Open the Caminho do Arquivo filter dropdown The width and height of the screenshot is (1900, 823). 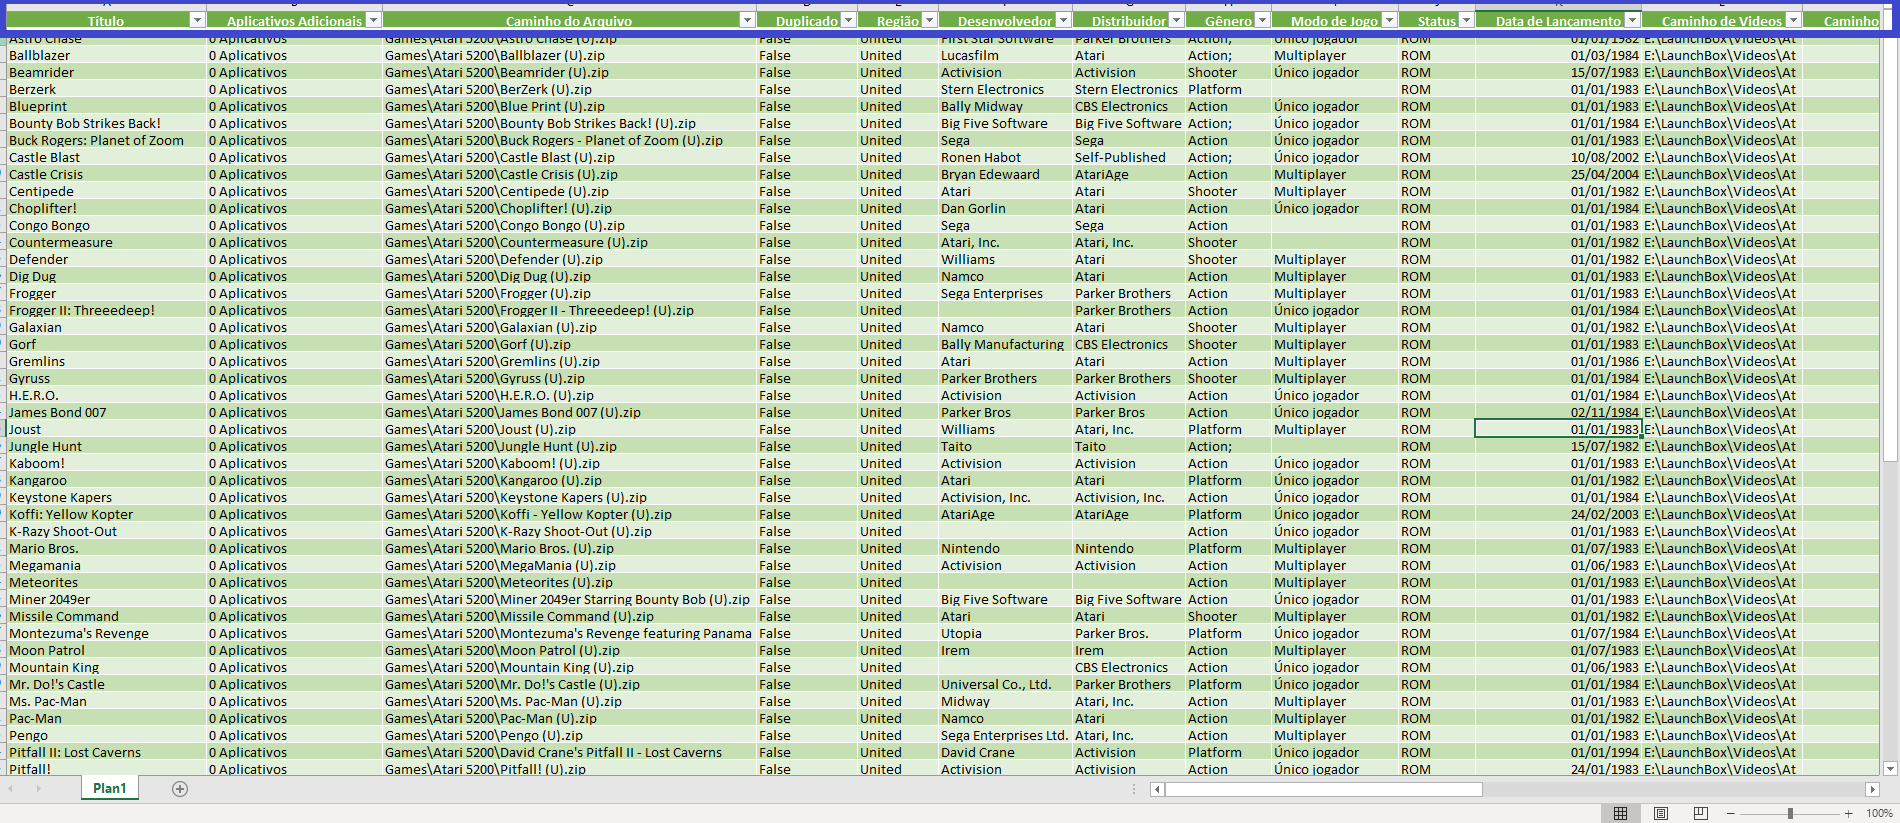point(747,20)
